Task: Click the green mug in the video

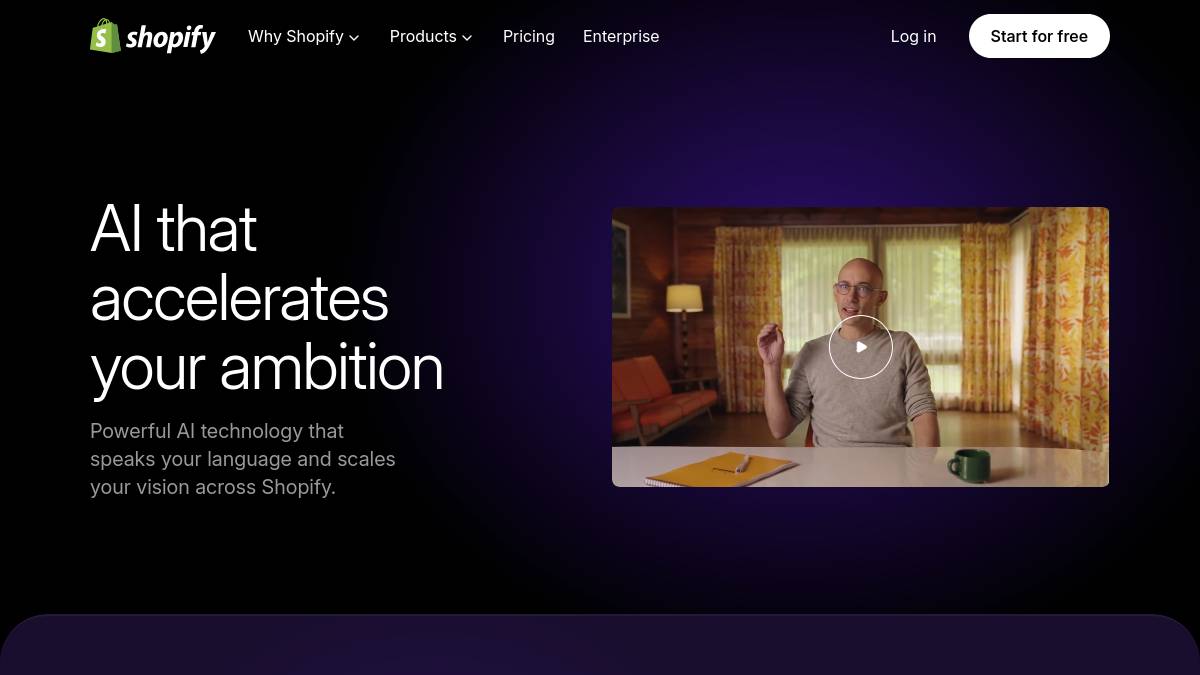Action: [968, 464]
